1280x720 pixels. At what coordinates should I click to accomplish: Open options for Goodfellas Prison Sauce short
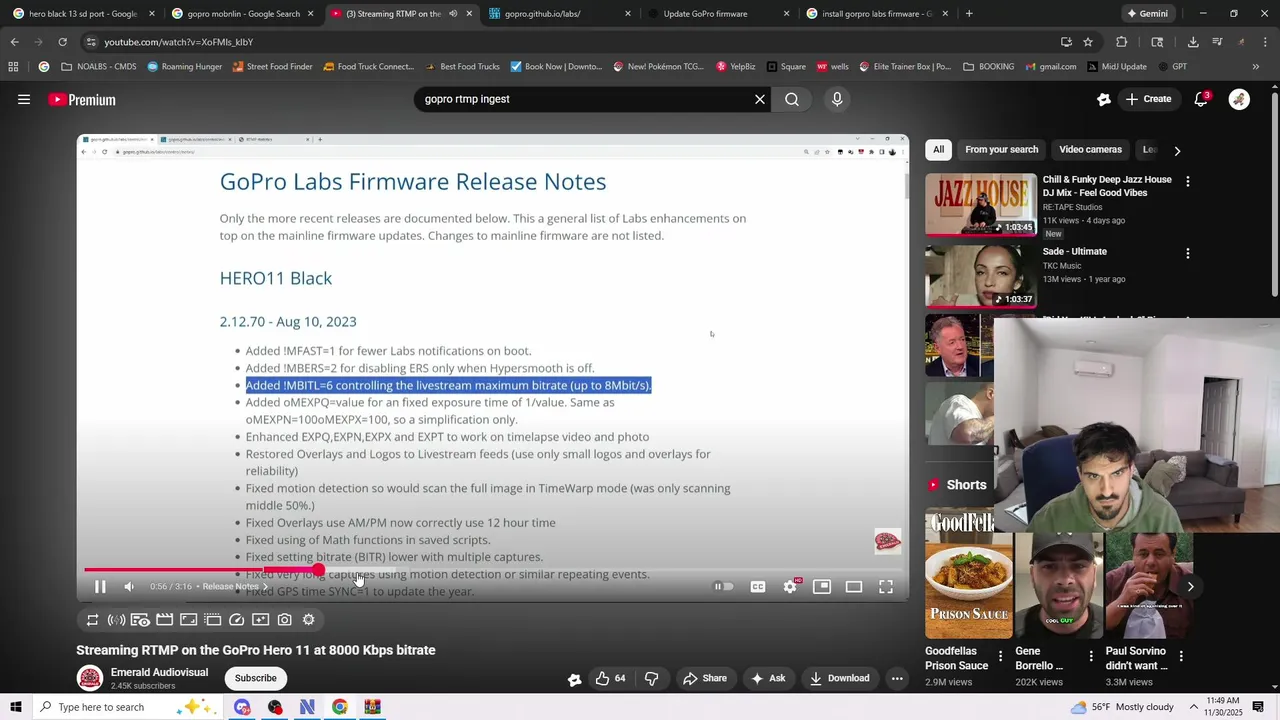coord(1000,657)
